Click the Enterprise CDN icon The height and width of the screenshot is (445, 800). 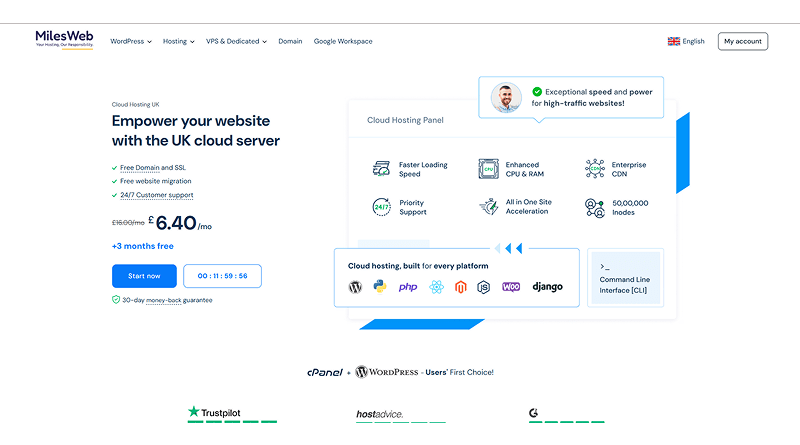point(594,168)
